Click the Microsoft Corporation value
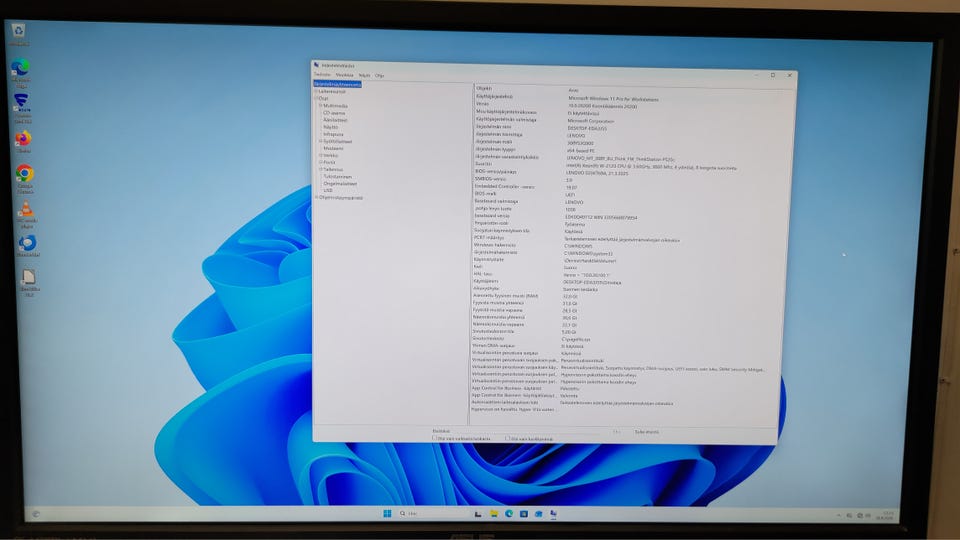The image size is (960, 540). coord(590,121)
